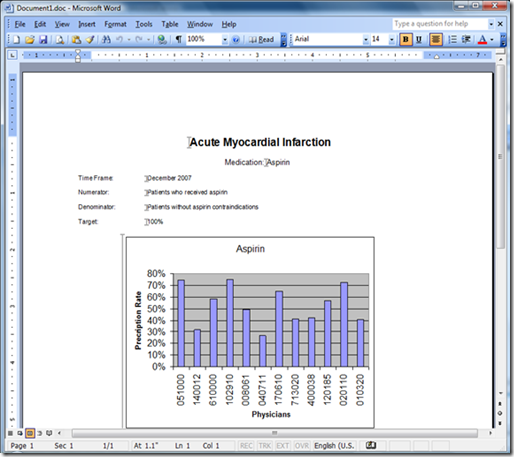Toggle Center alignment
514x457 pixels.
(x=435, y=40)
